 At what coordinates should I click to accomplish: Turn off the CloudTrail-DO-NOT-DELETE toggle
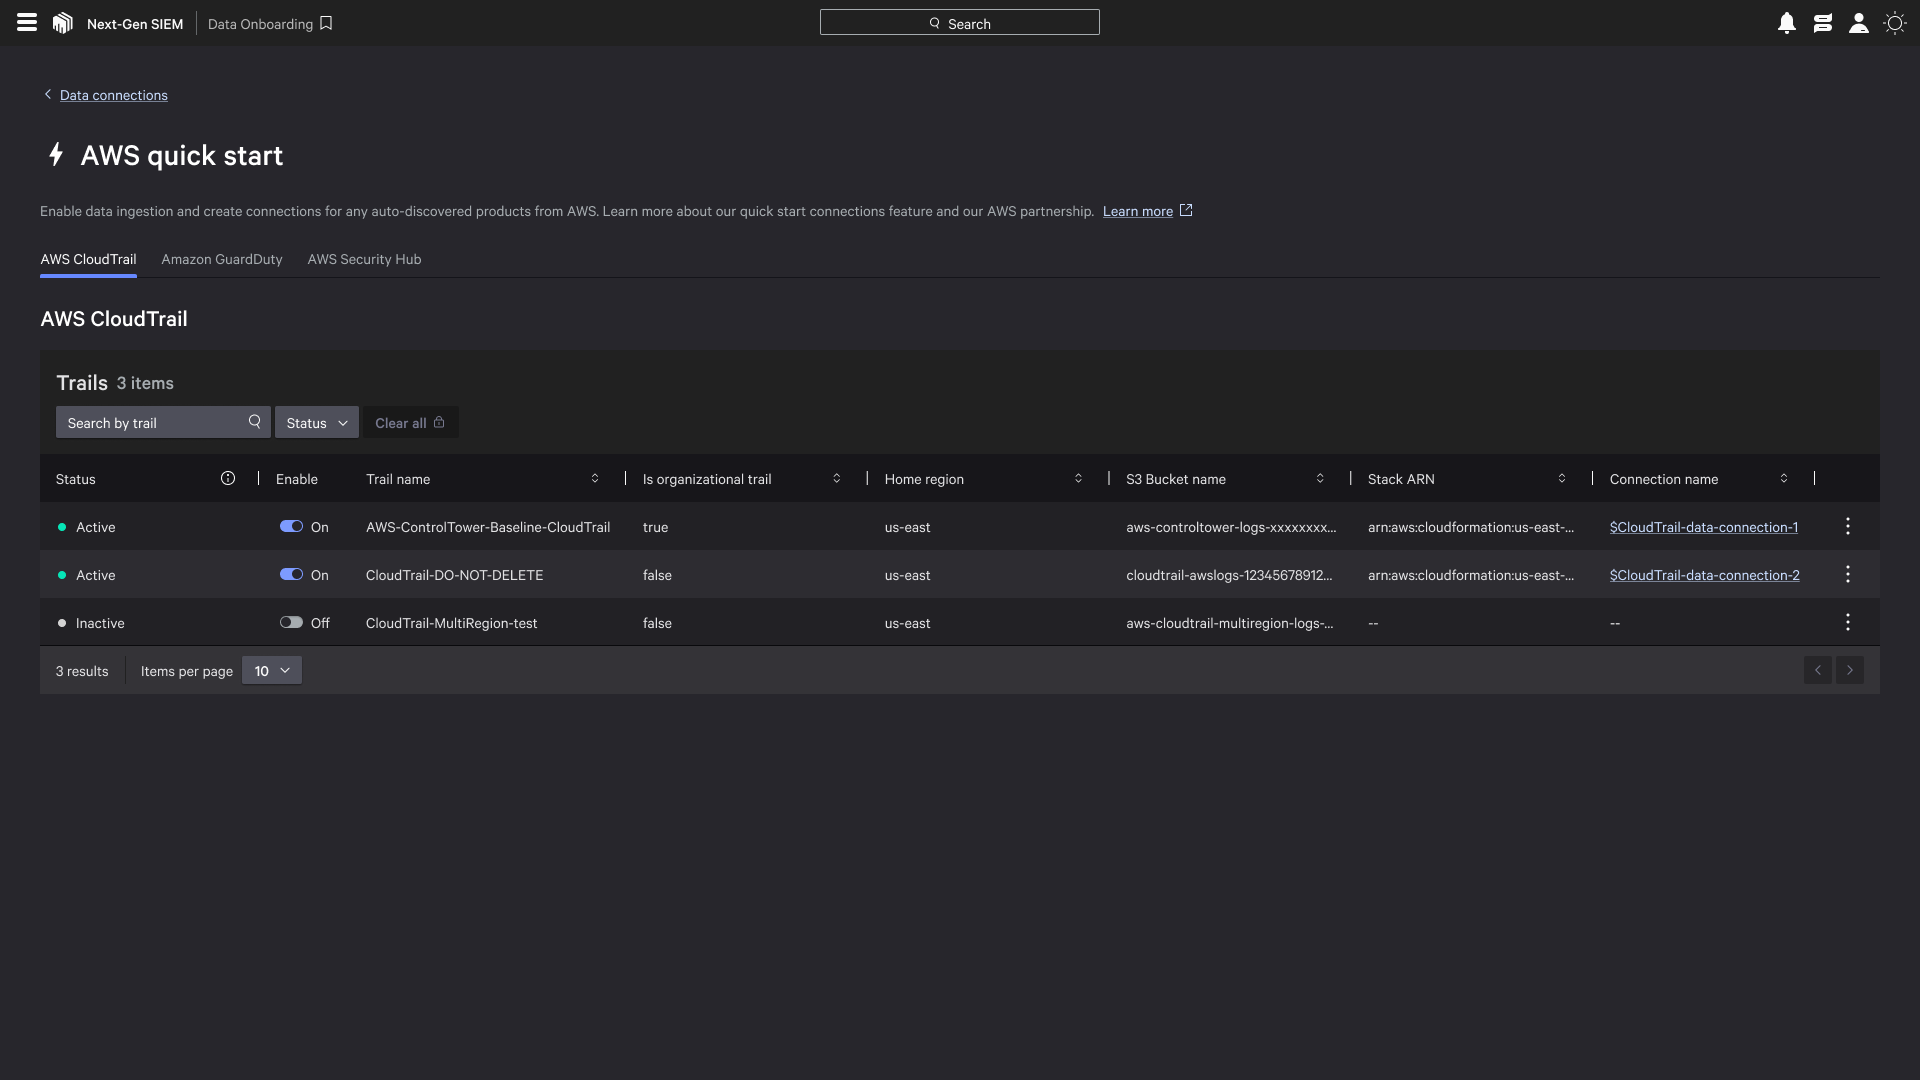[291, 574]
